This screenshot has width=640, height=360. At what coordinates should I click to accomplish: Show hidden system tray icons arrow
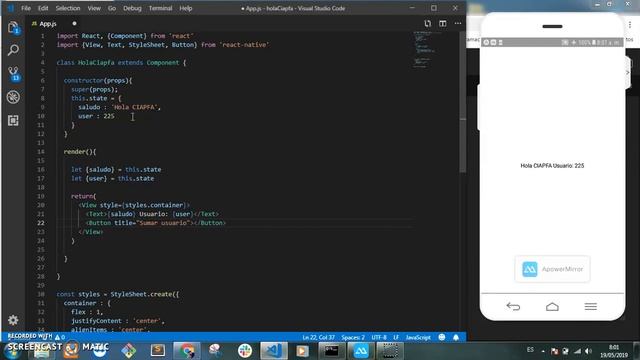coord(543,351)
